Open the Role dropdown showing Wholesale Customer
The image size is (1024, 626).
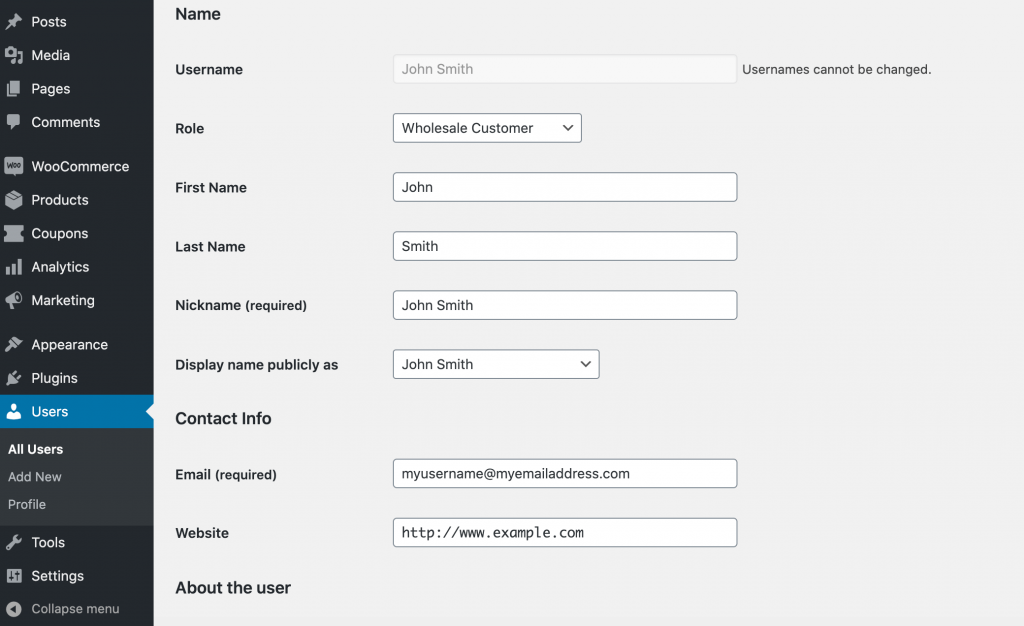(487, 128)
